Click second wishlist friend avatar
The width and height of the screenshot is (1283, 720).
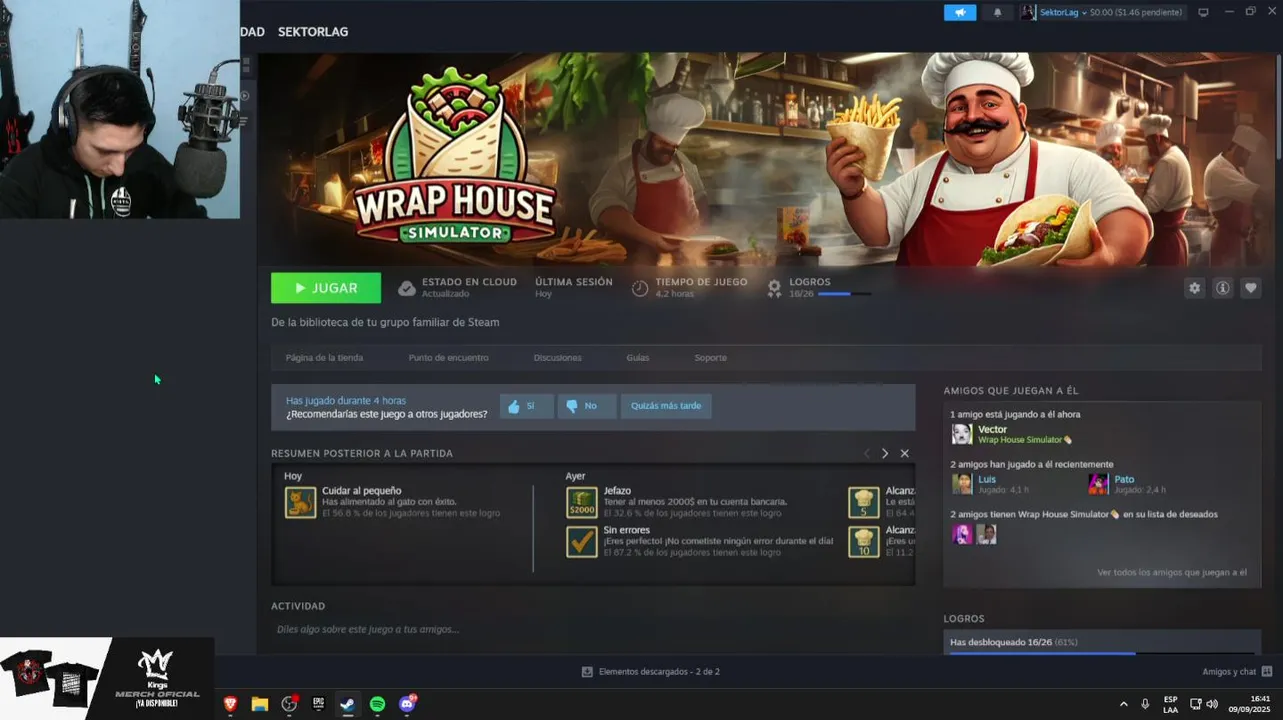coord(986,534)
